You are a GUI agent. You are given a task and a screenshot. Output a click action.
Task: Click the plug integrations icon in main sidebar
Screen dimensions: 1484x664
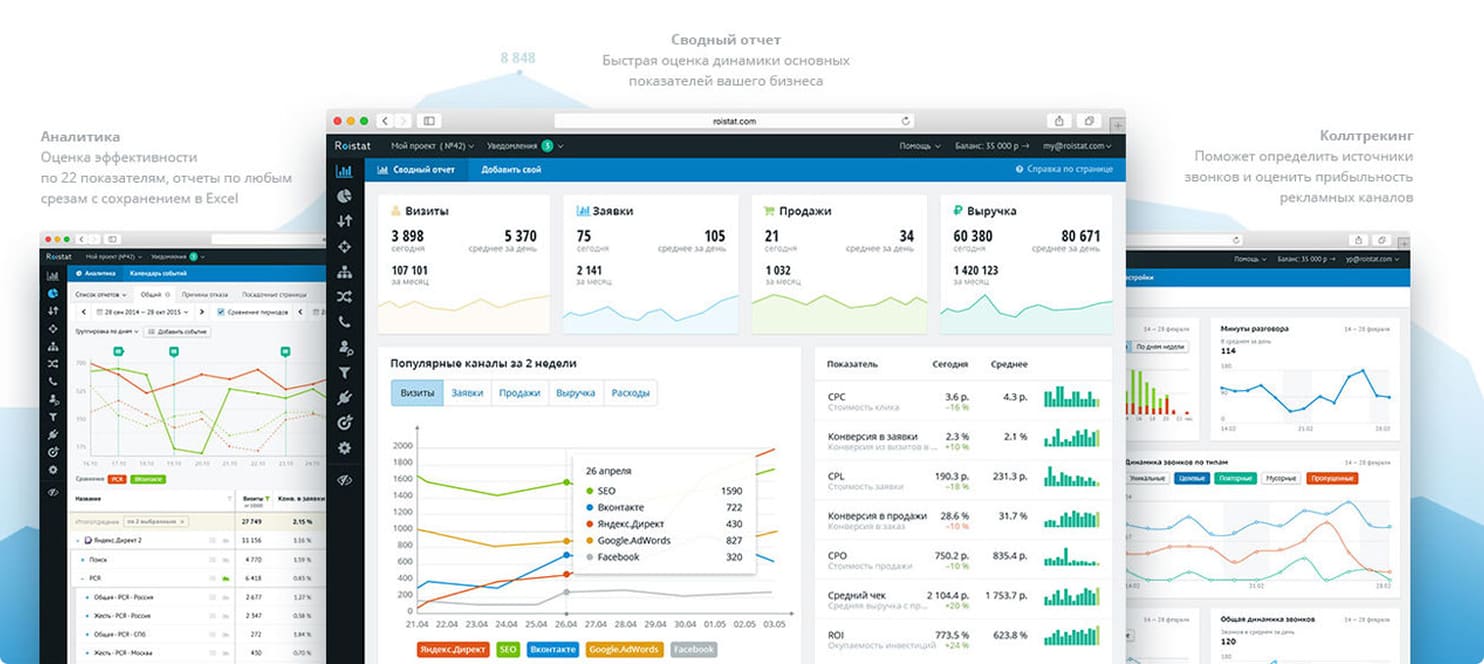[x=344, y=398]
